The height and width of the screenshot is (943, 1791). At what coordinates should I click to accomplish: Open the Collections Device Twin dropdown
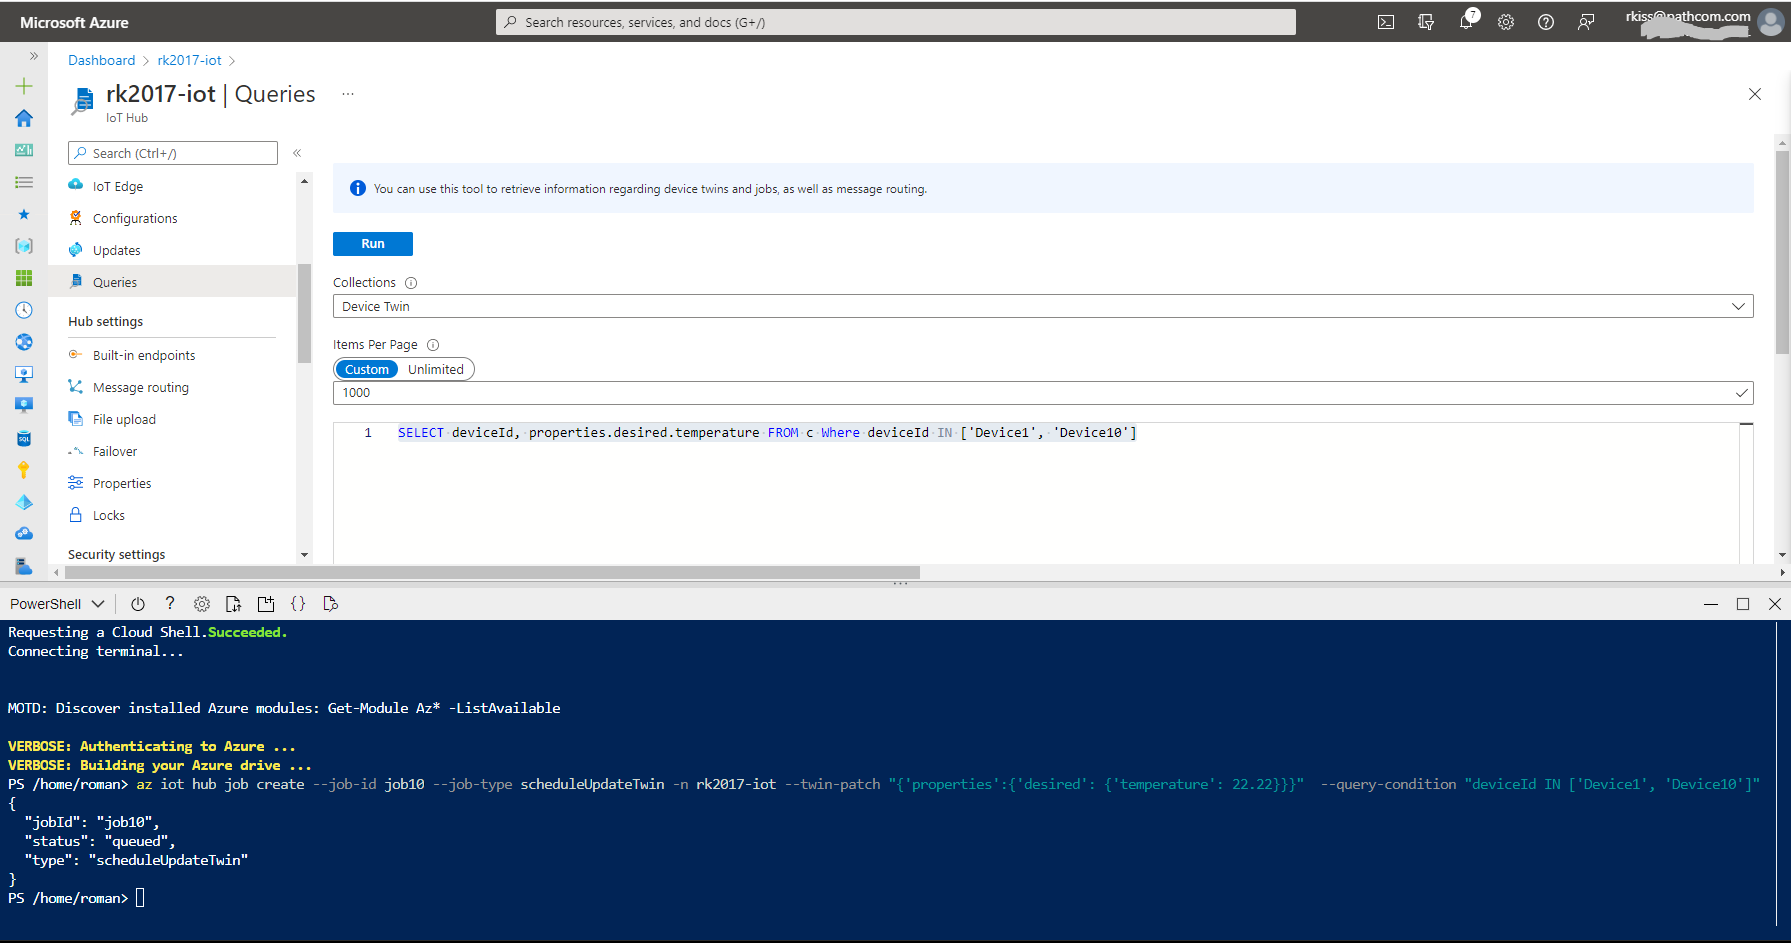coord(1043,306)
